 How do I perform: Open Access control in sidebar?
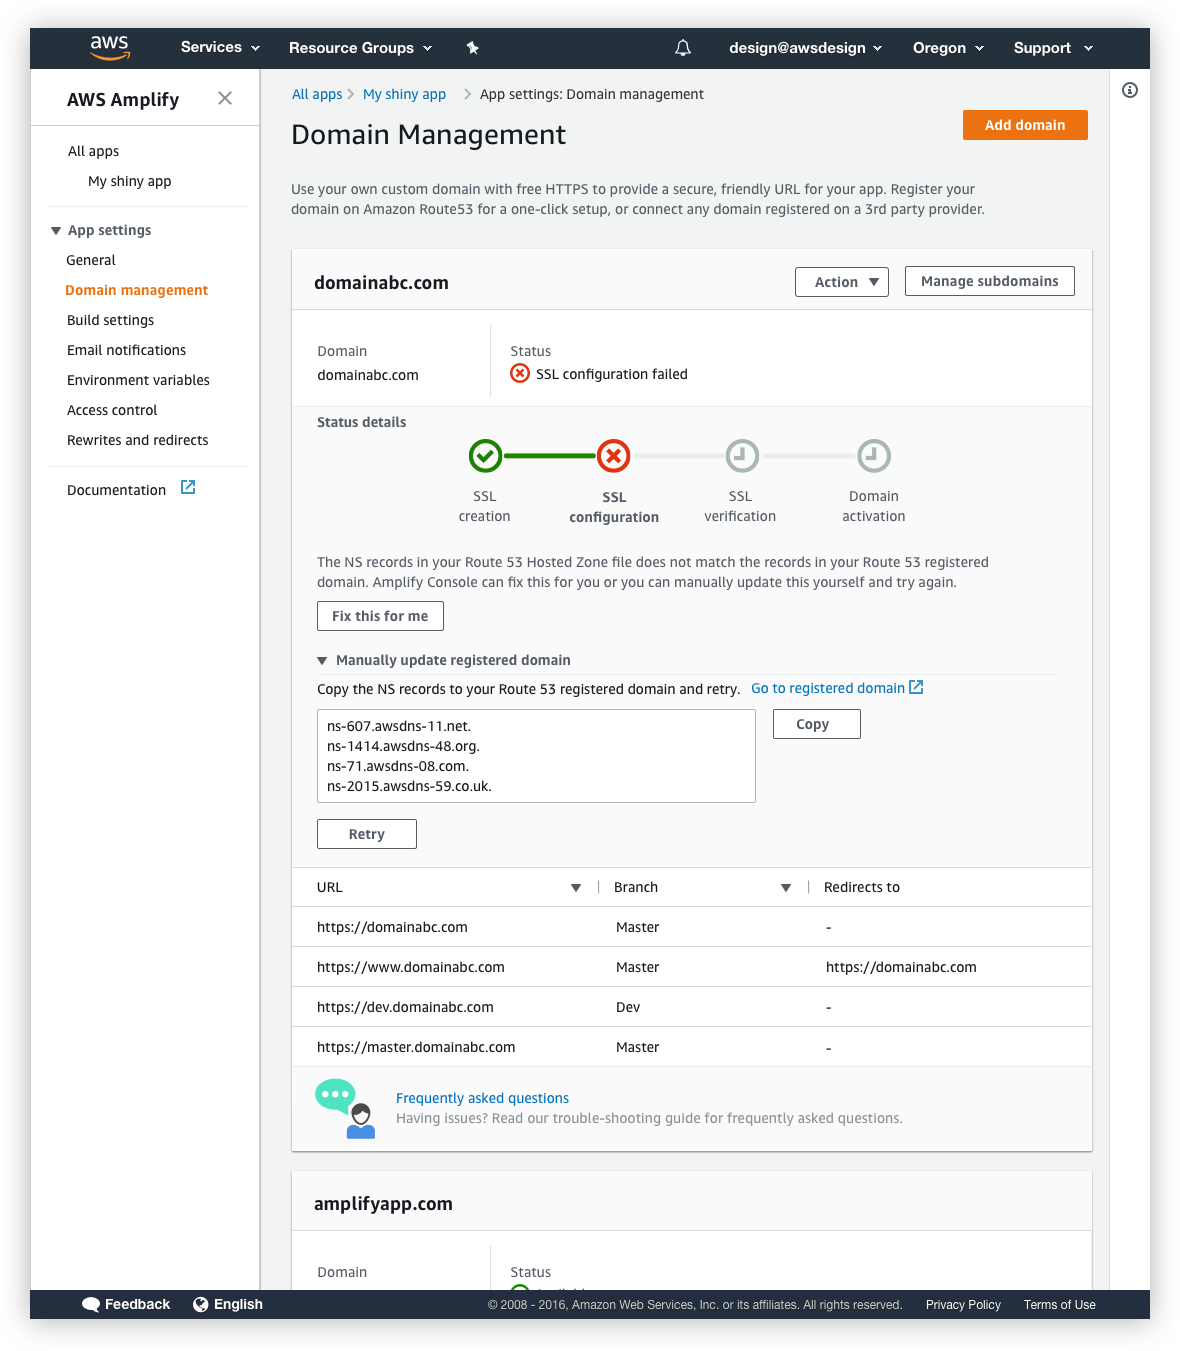coord(112,410)
